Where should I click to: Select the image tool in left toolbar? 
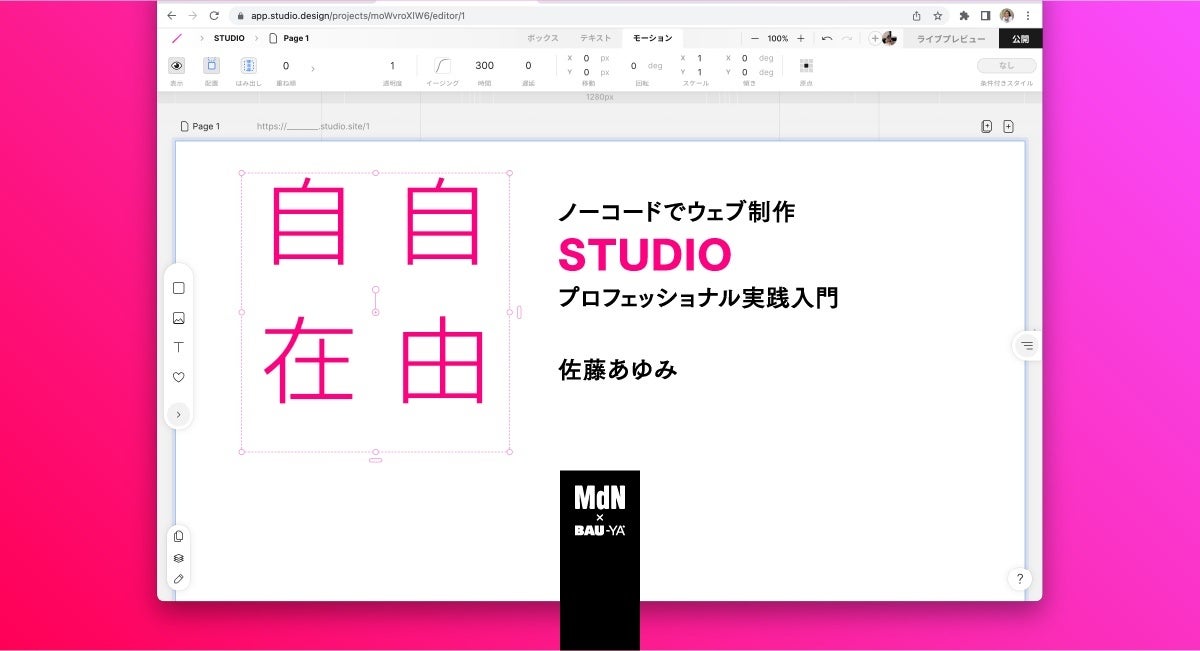pos(179,318)
